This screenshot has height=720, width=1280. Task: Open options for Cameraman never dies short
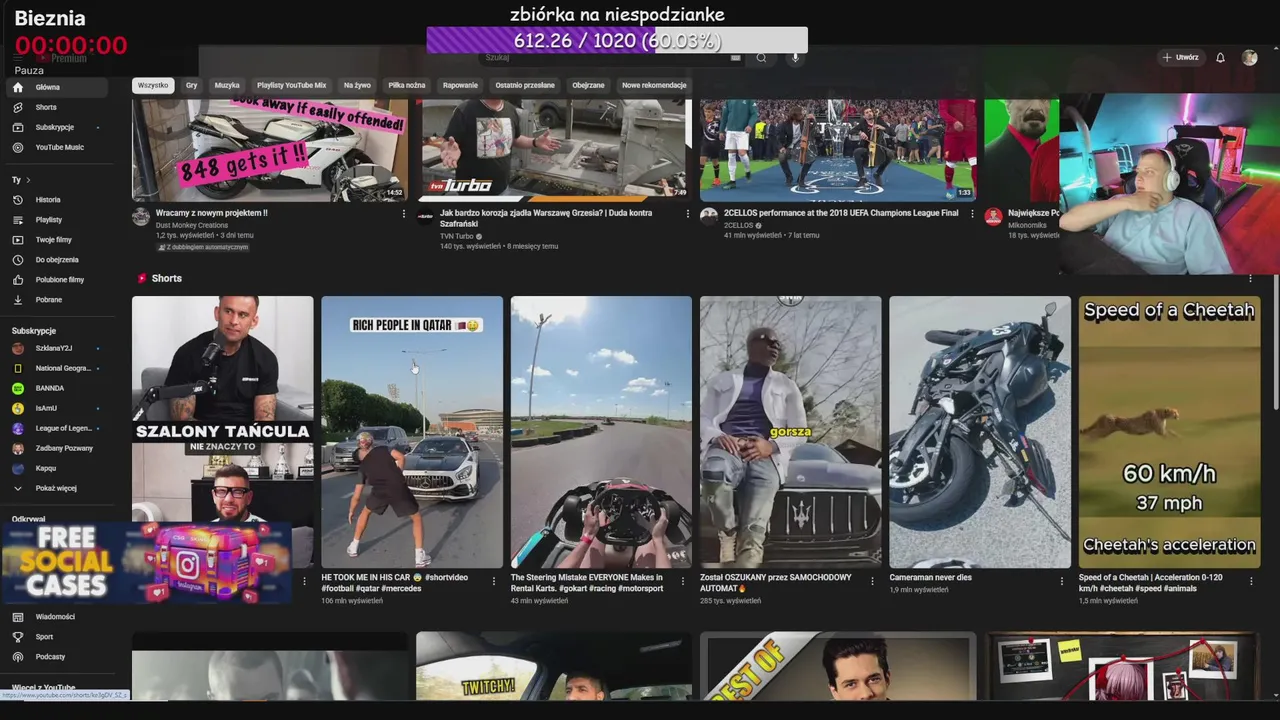pyautogui.click(x=1061, y=581)
